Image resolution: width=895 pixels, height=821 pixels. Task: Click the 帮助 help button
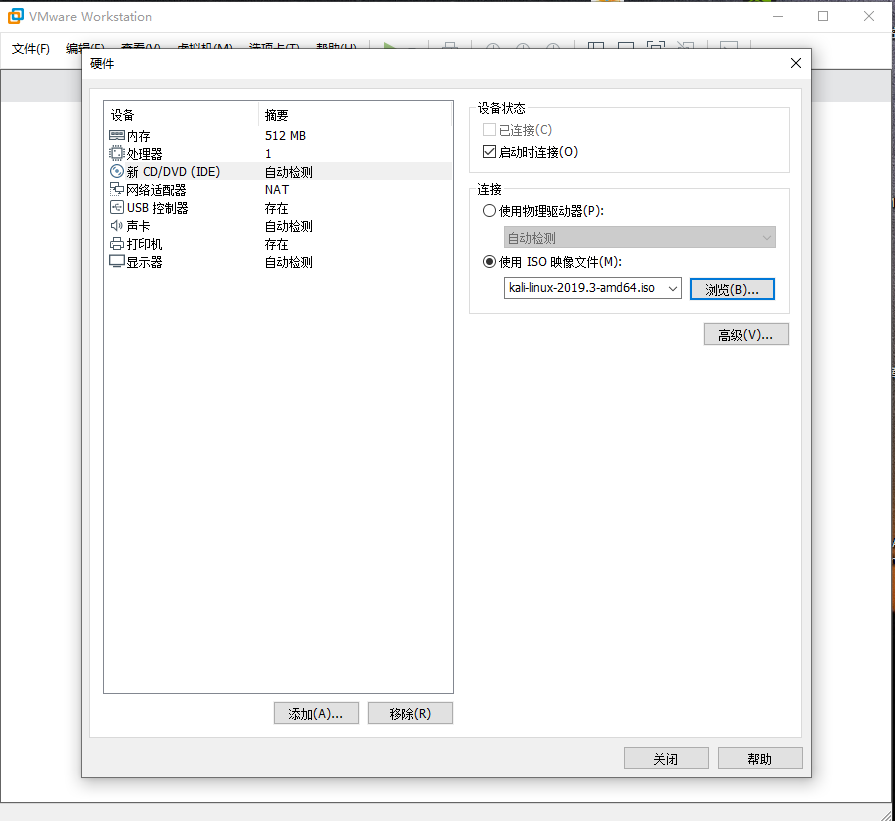(760, 758)
